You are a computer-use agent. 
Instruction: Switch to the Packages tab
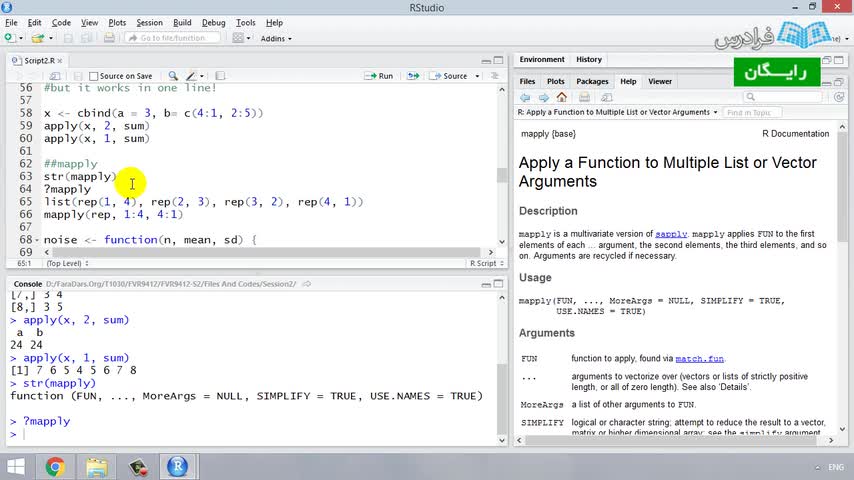(x=592, y=81)
